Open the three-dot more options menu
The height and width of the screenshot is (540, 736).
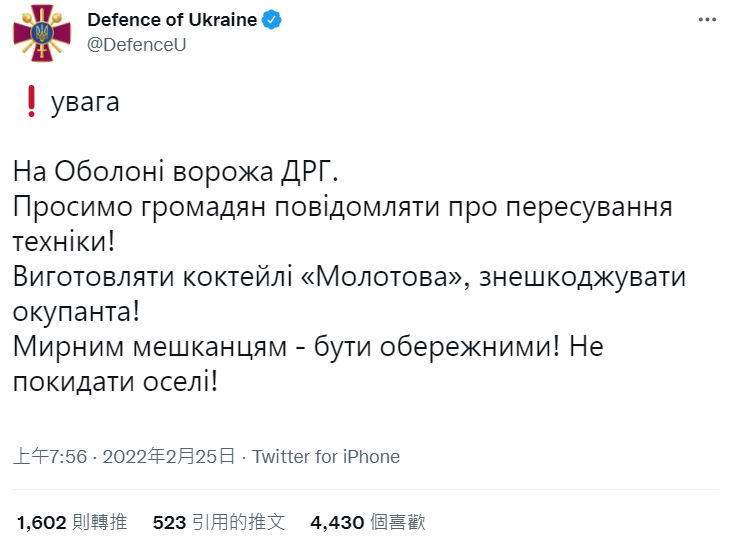707,20
